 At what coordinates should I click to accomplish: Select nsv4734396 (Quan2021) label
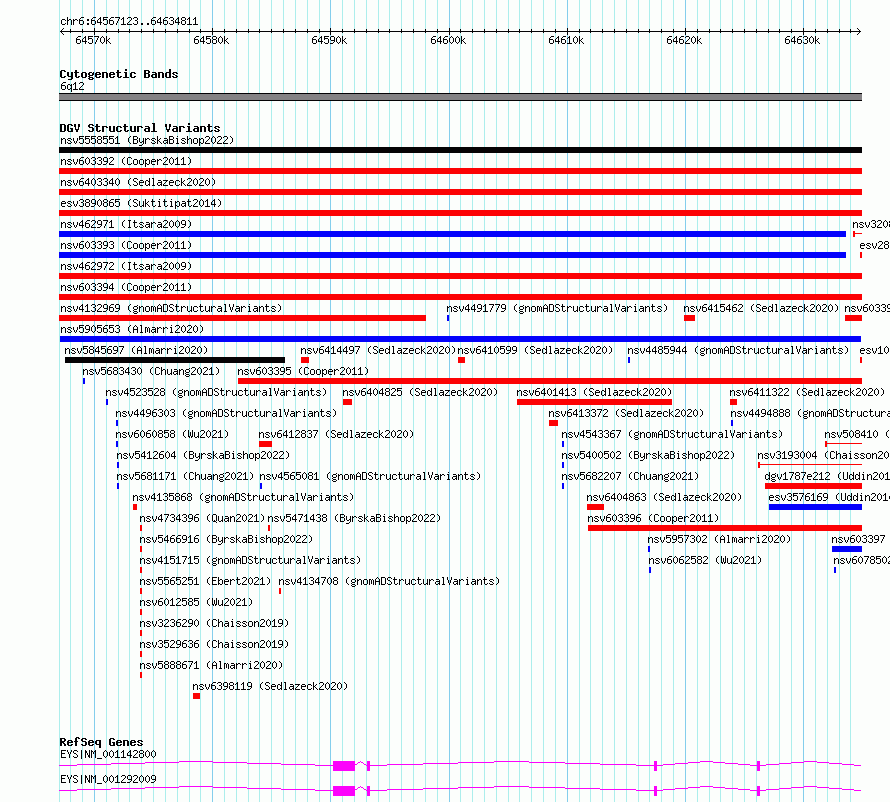202,518
